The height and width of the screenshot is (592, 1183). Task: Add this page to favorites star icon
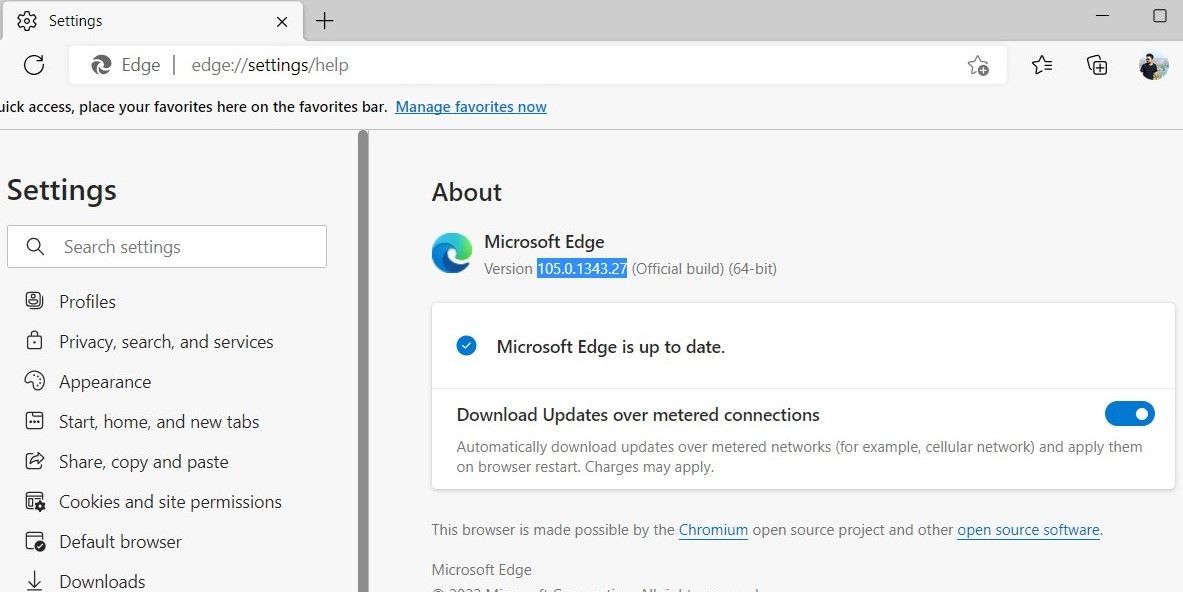pyautogui.click(x=978, y=66)
